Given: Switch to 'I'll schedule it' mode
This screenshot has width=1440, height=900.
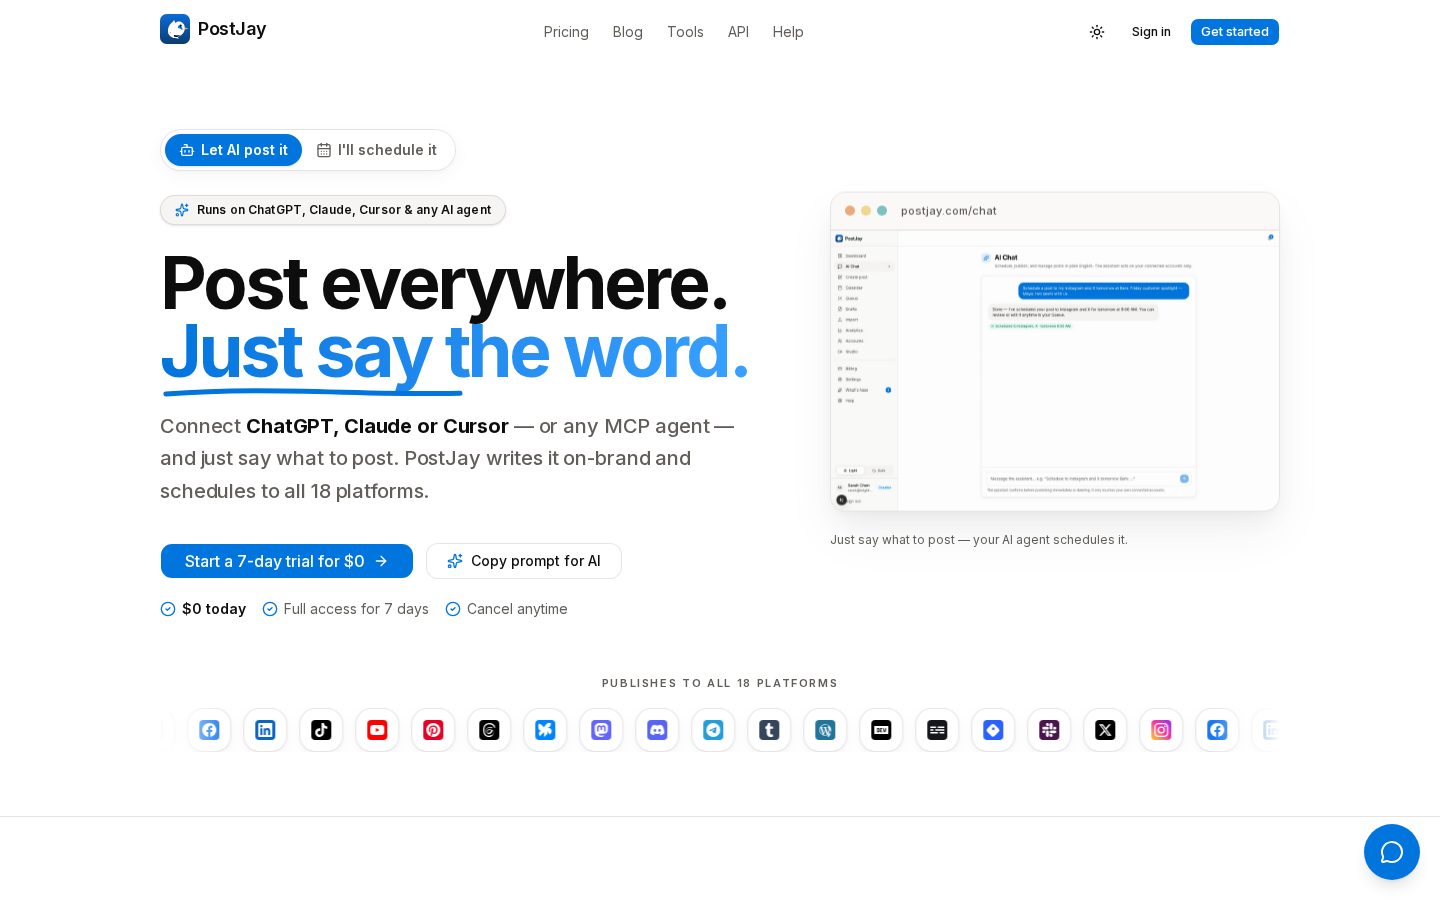Looking at the screenshot, I should point(377,150).
